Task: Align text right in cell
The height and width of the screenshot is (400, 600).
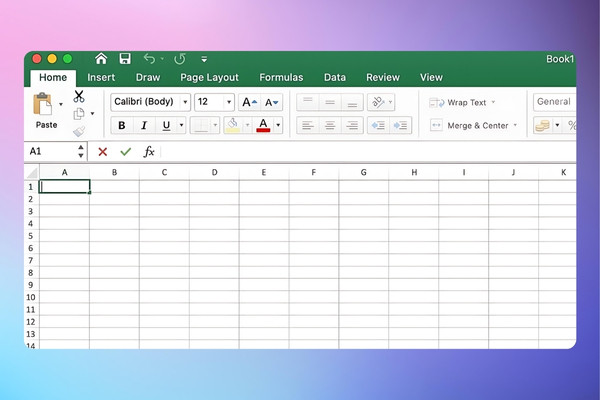Action: 352,125
